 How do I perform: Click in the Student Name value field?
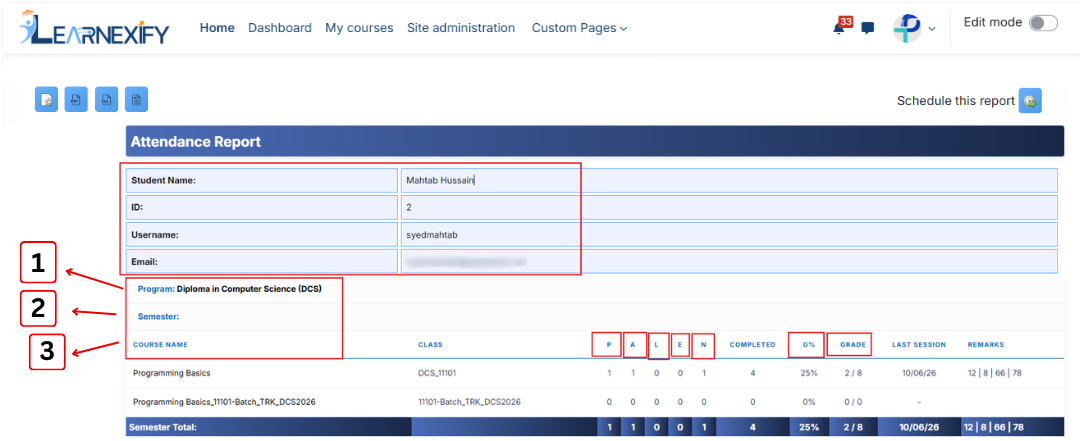click(x=729, y=181)
